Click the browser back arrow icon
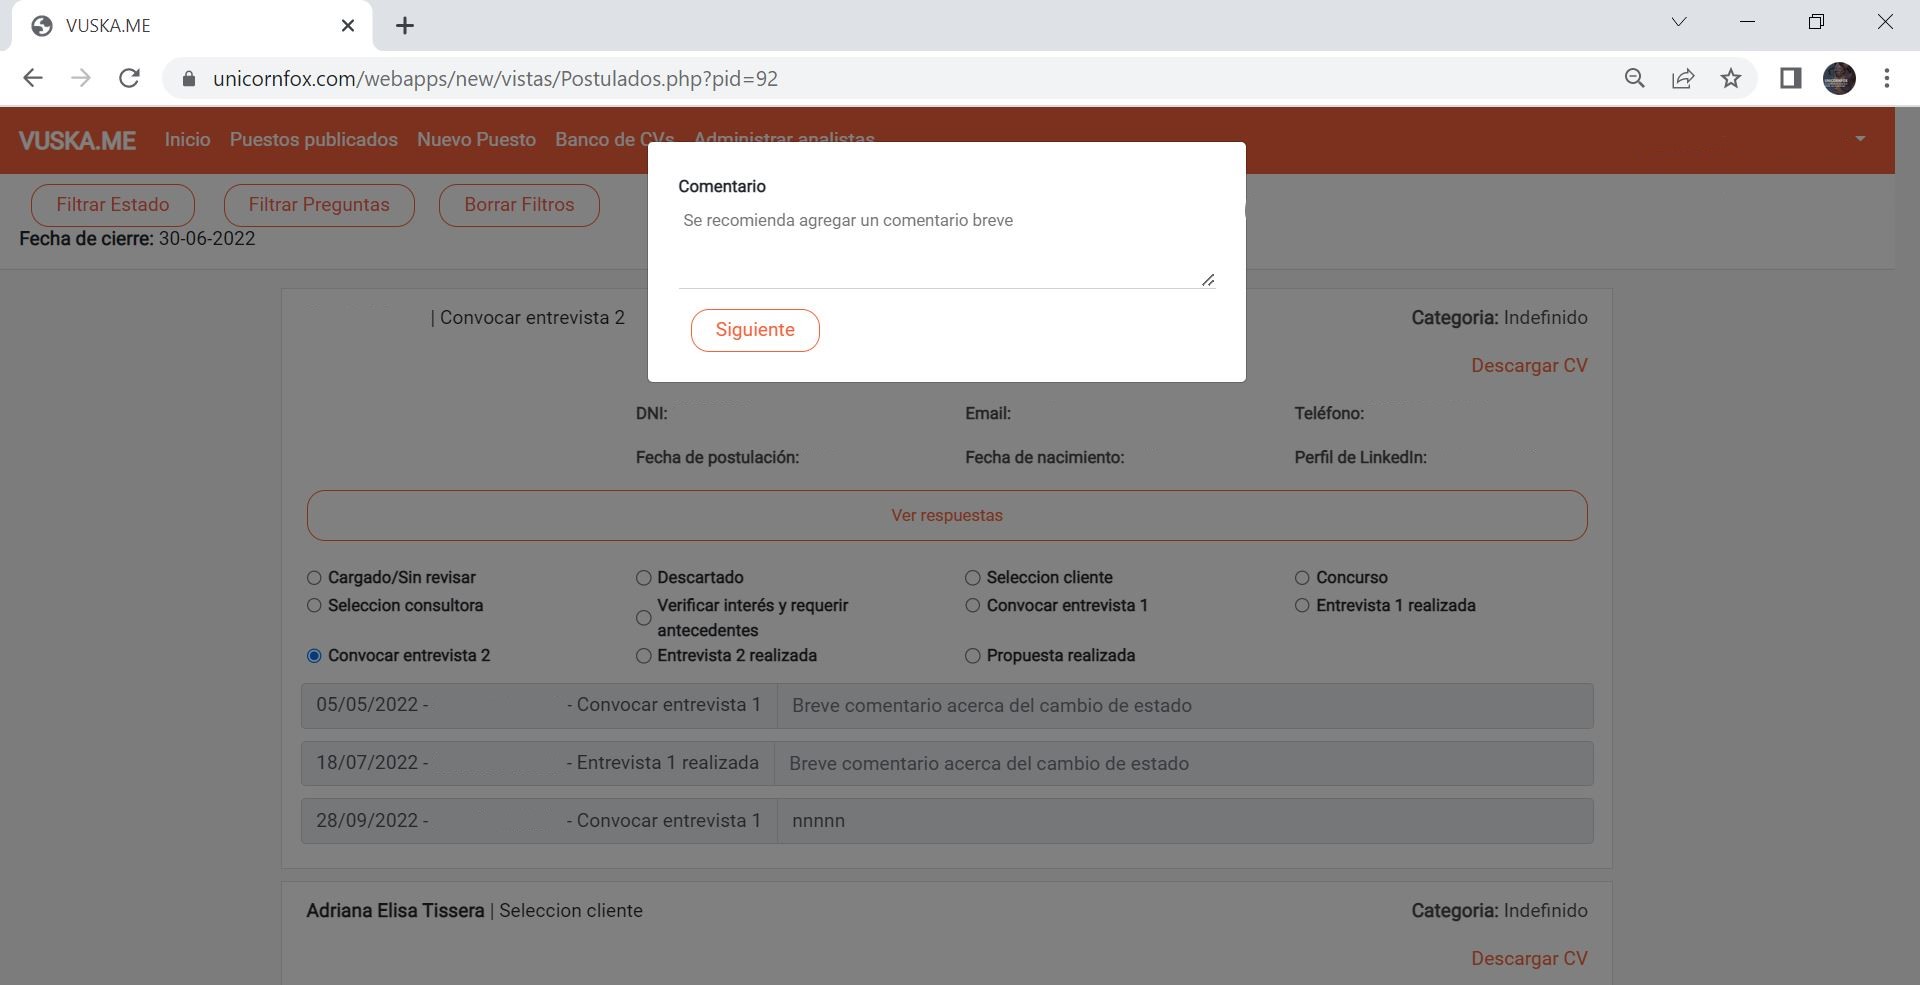The height and width of the screenshot is (985, 1920). click(x=33, y=78)
